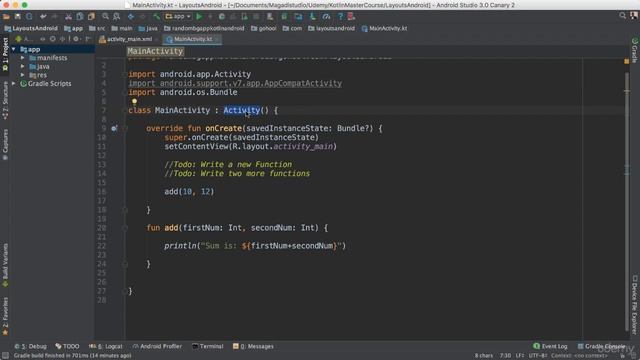This screenshot has width=640, height=360.
Task: Open the Event Log tool window
Action: tap(550, 346)
